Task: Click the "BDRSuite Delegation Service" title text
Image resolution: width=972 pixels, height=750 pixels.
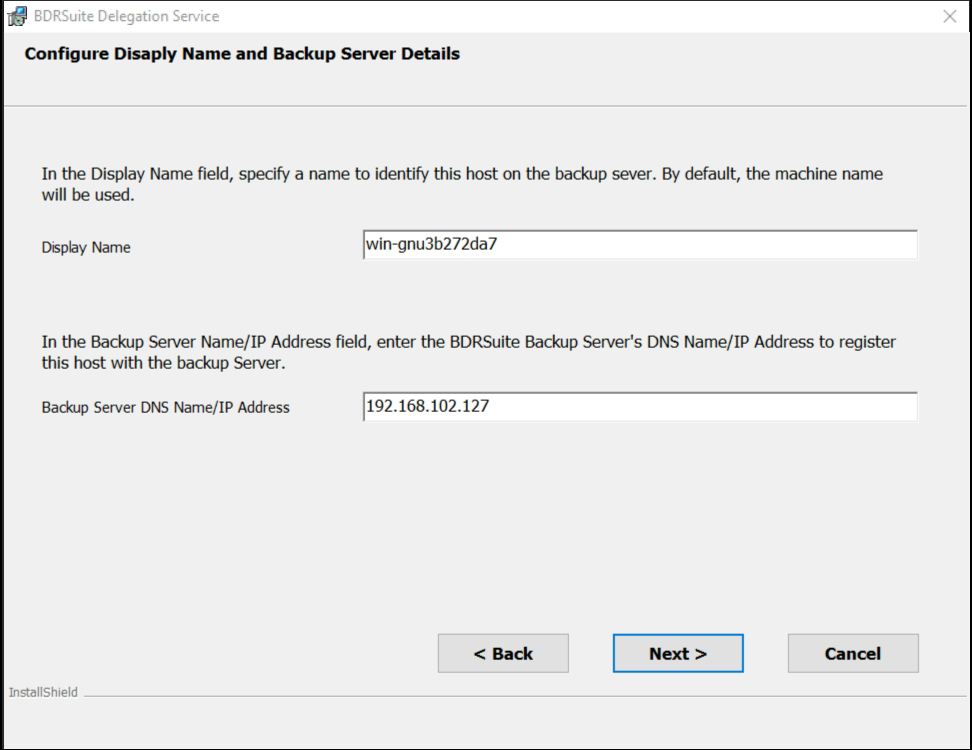Action: [126, 16]
